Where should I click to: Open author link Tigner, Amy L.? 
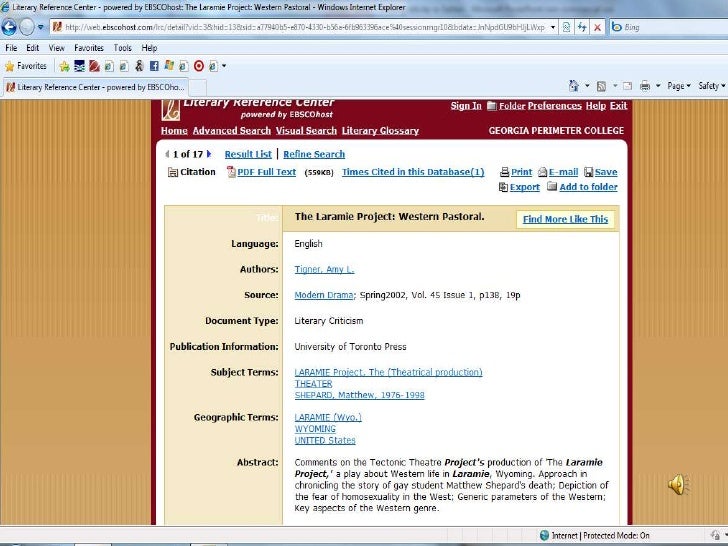coord(324,269)
